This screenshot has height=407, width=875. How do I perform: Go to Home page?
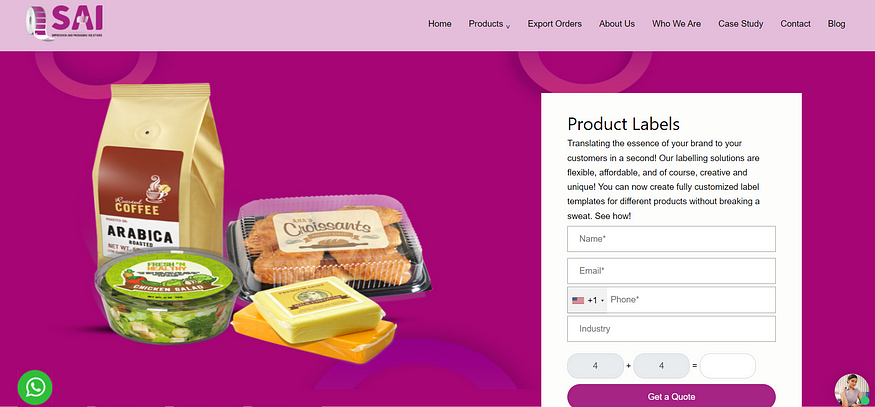[x=440, y=24]
